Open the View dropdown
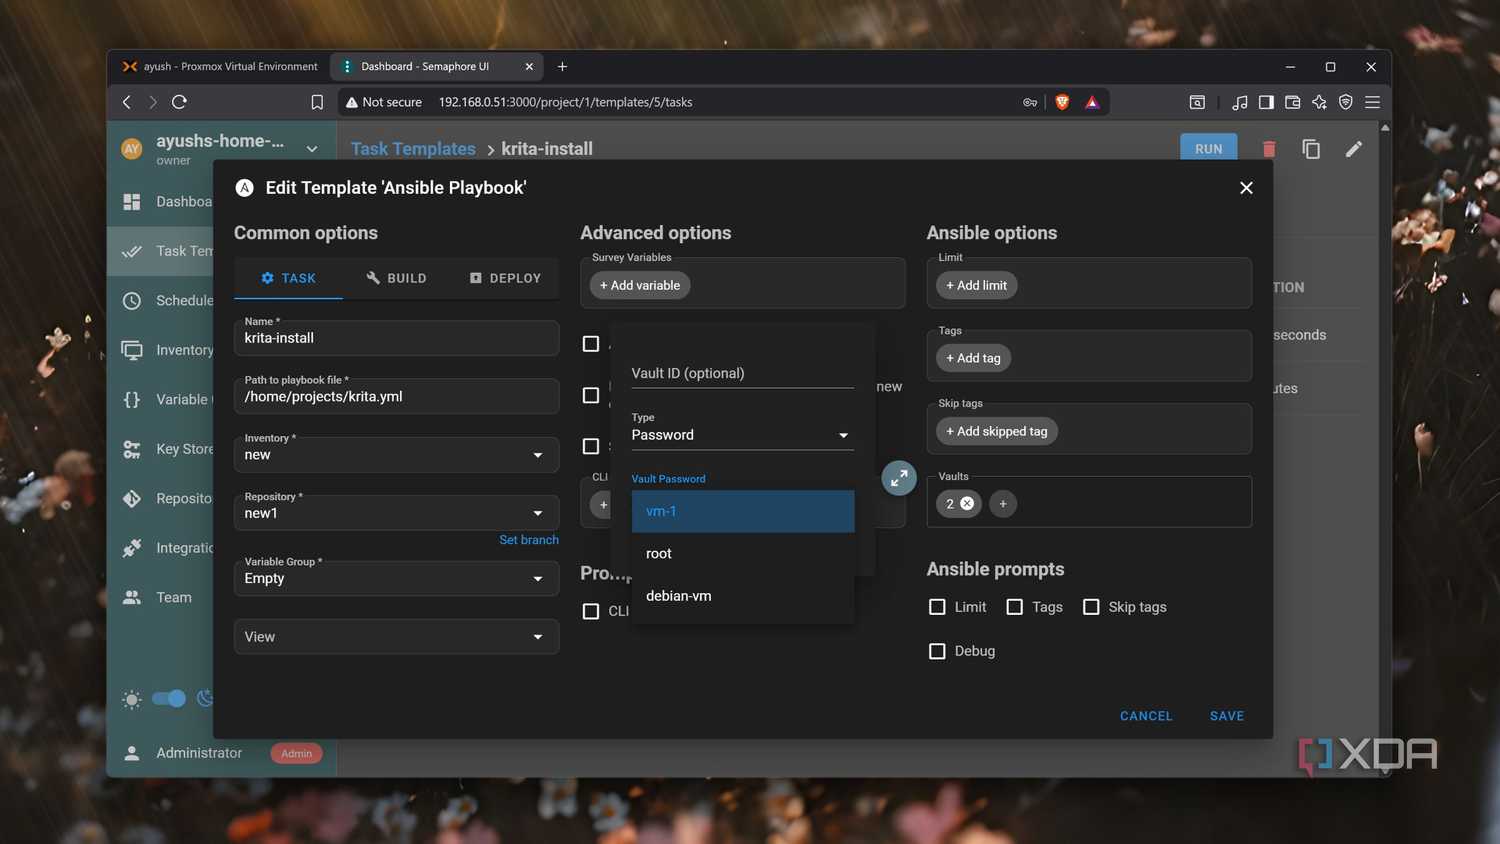Viewport: 1500px width, 844px height. 396,637
